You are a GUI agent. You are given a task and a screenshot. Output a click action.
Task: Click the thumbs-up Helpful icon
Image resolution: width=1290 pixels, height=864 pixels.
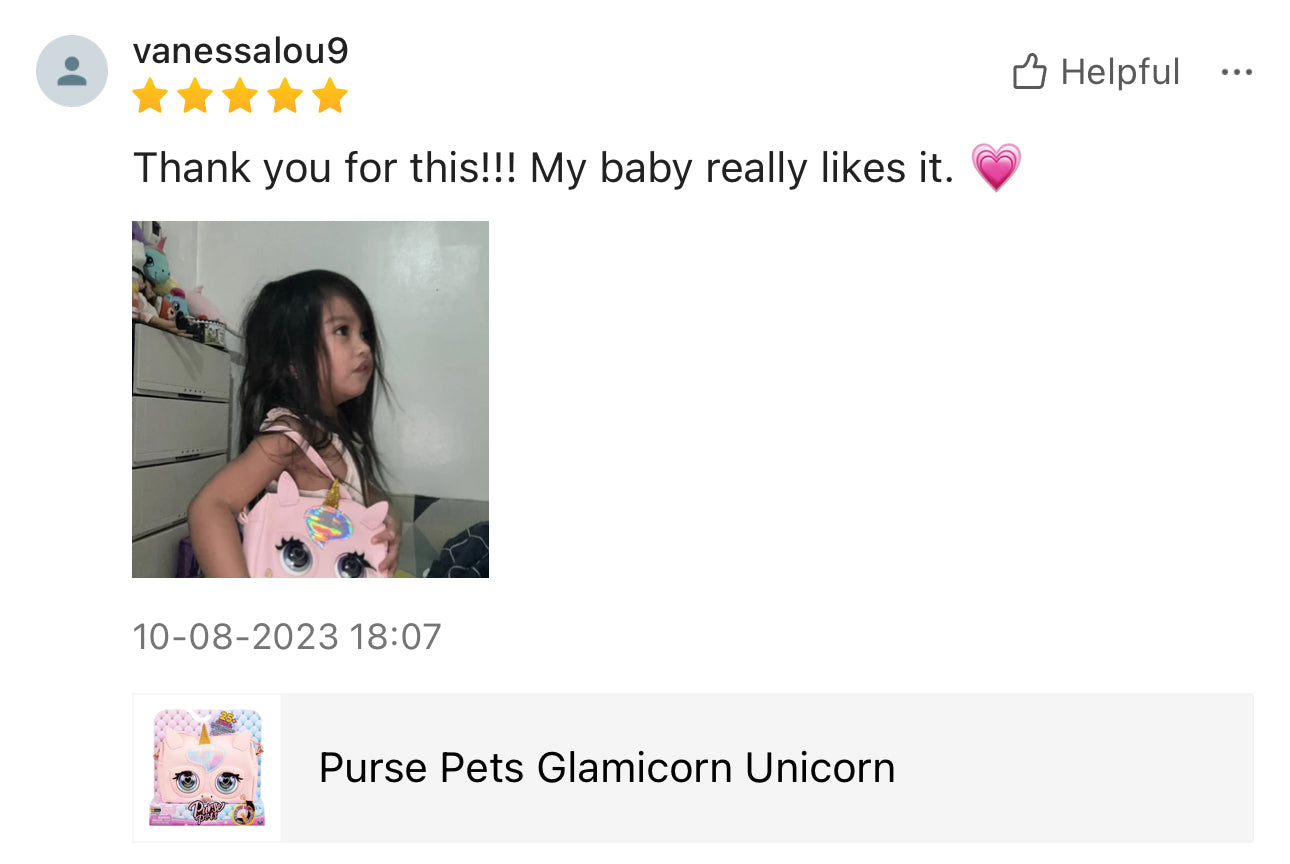(1029, 72)
